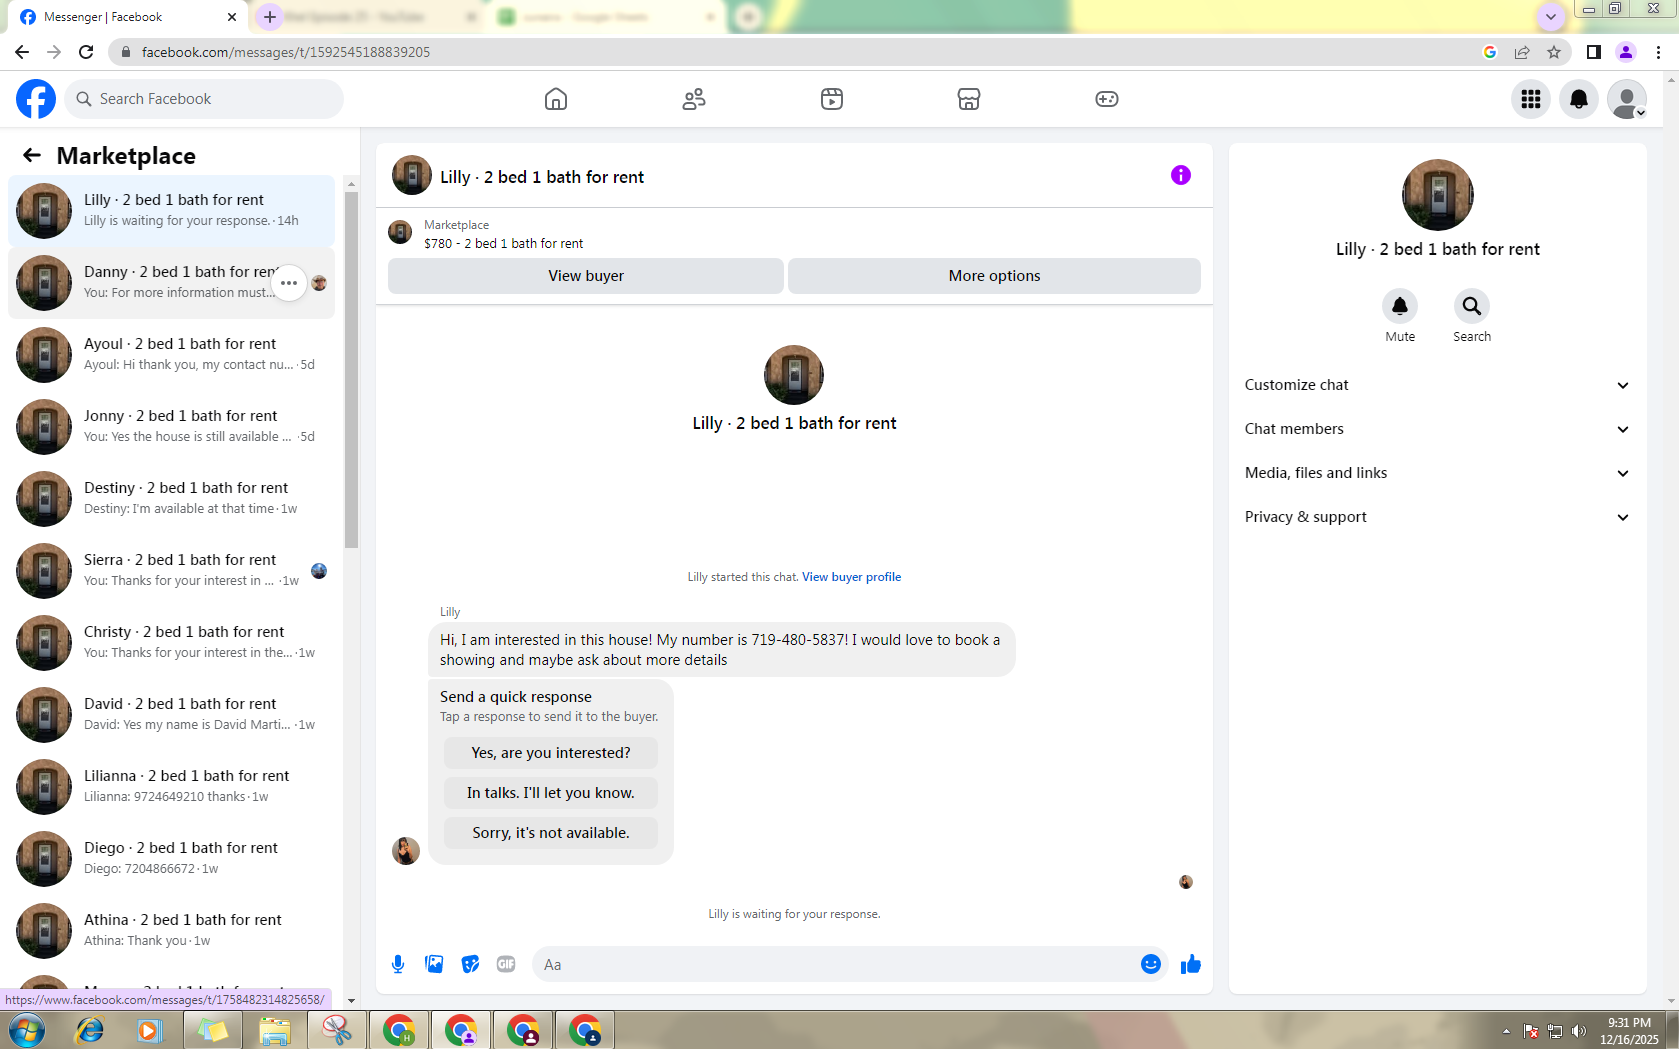Open David conversation in list

(x=171, y=715)
